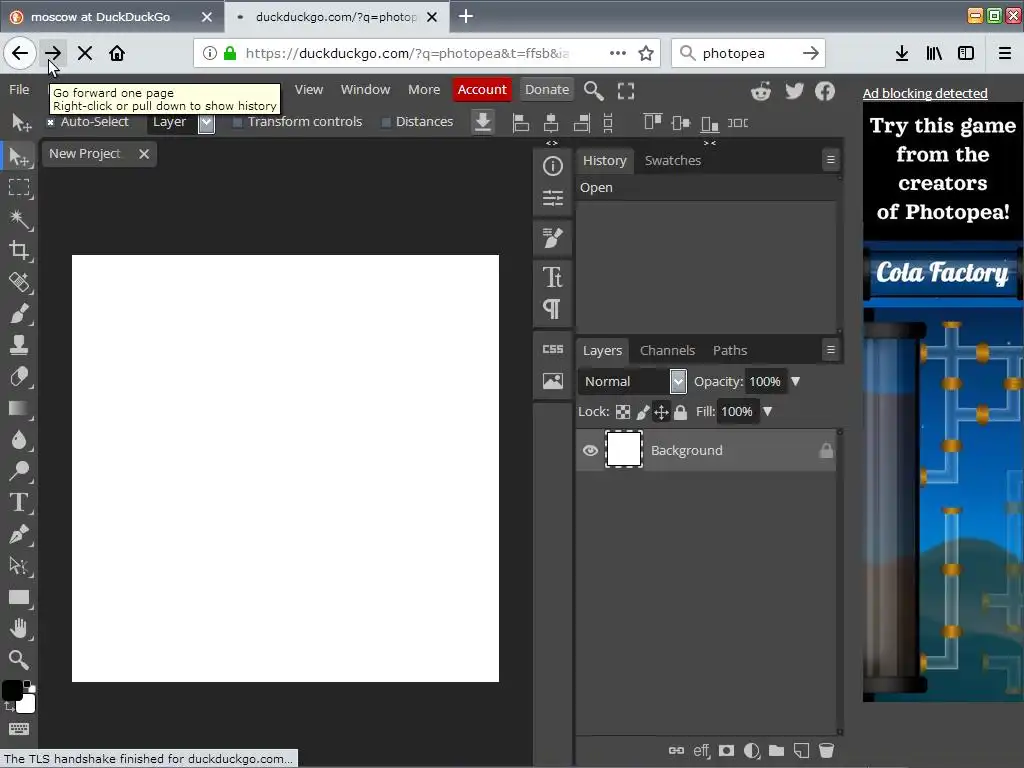Viewport: 1024px width, 768px height.
Task: Select the Pen tool
Action: click(19, 534)
